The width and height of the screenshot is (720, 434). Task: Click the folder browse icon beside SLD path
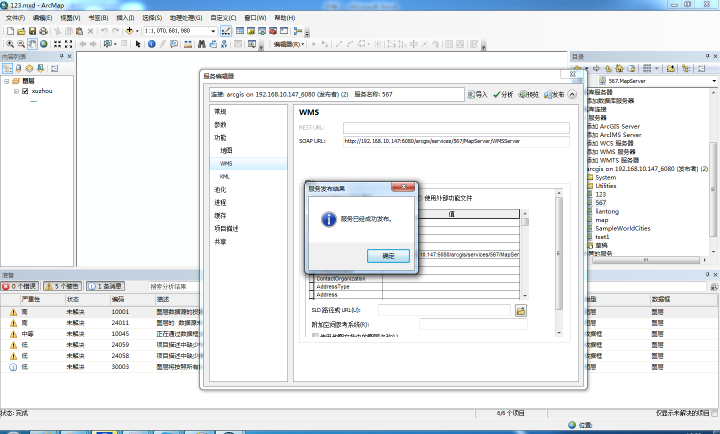[521, 311]
